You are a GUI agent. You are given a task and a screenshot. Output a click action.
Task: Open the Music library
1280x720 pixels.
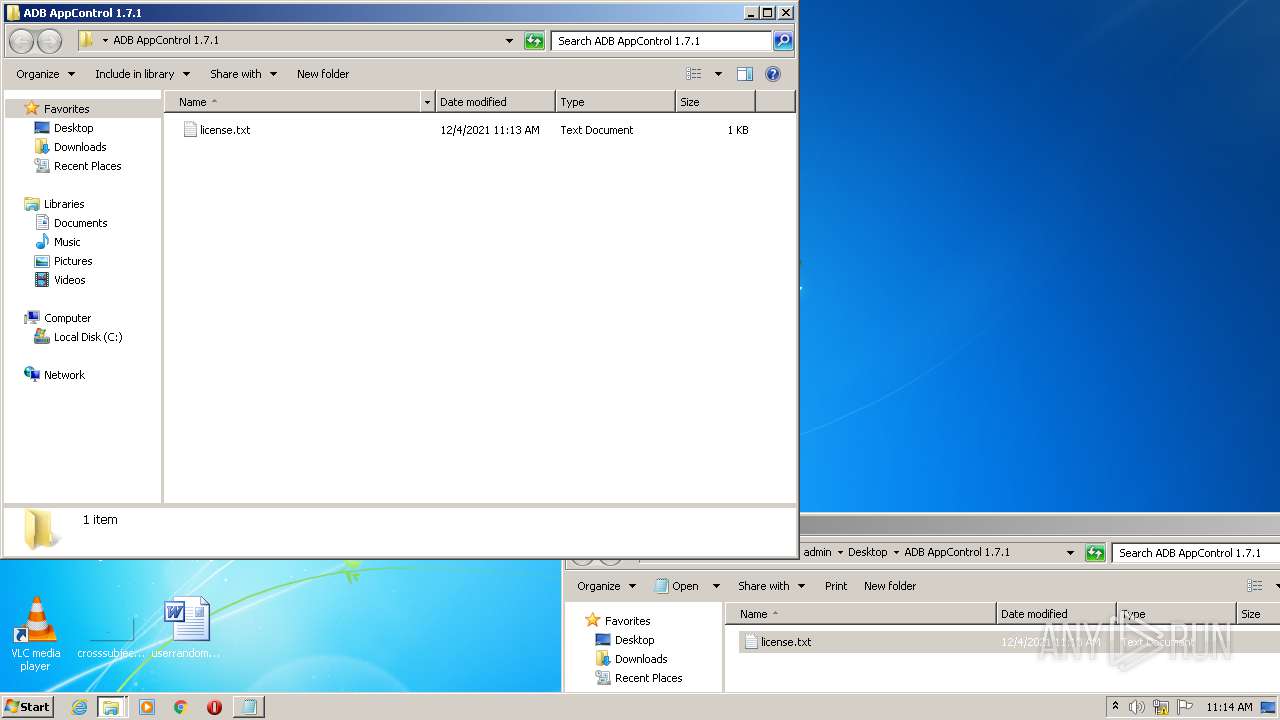coord(67,242)
